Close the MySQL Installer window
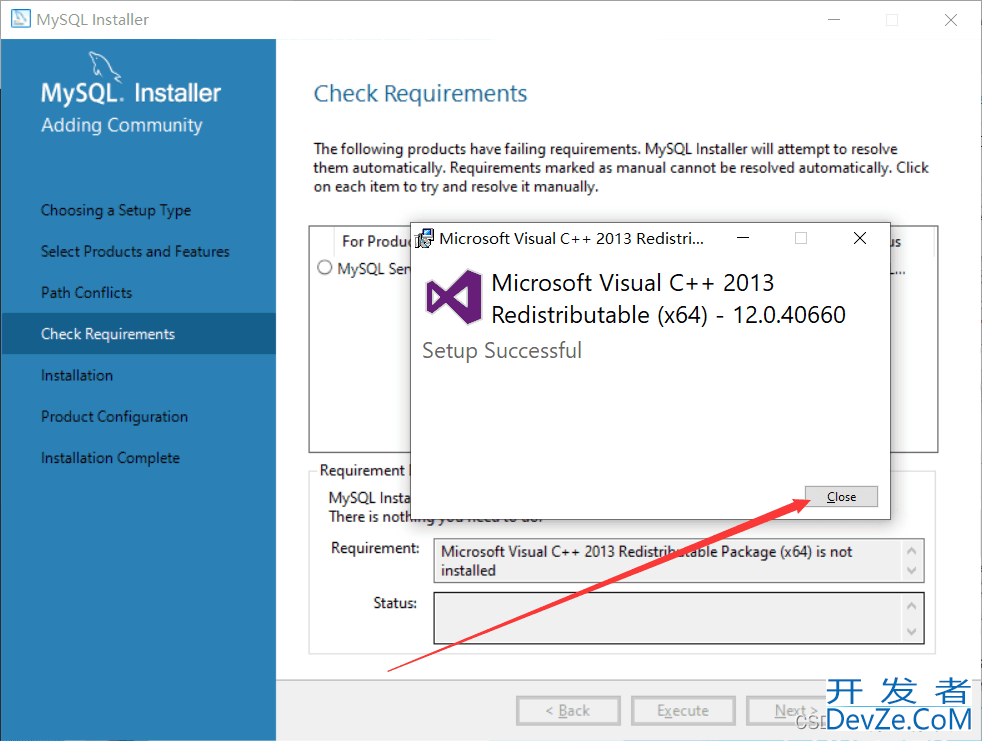 (951, 20)
